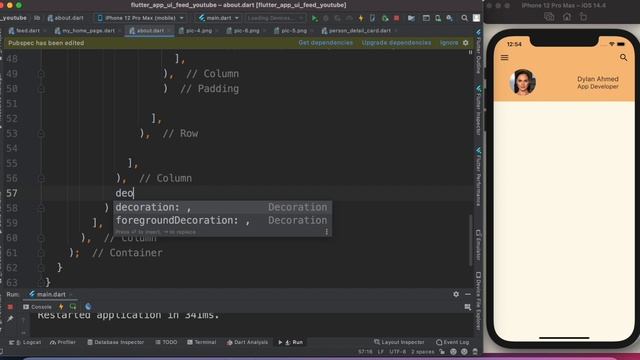Viewport: 640px width, 360px height.
Task: Open TODO tool window
Action: (166, 342)
